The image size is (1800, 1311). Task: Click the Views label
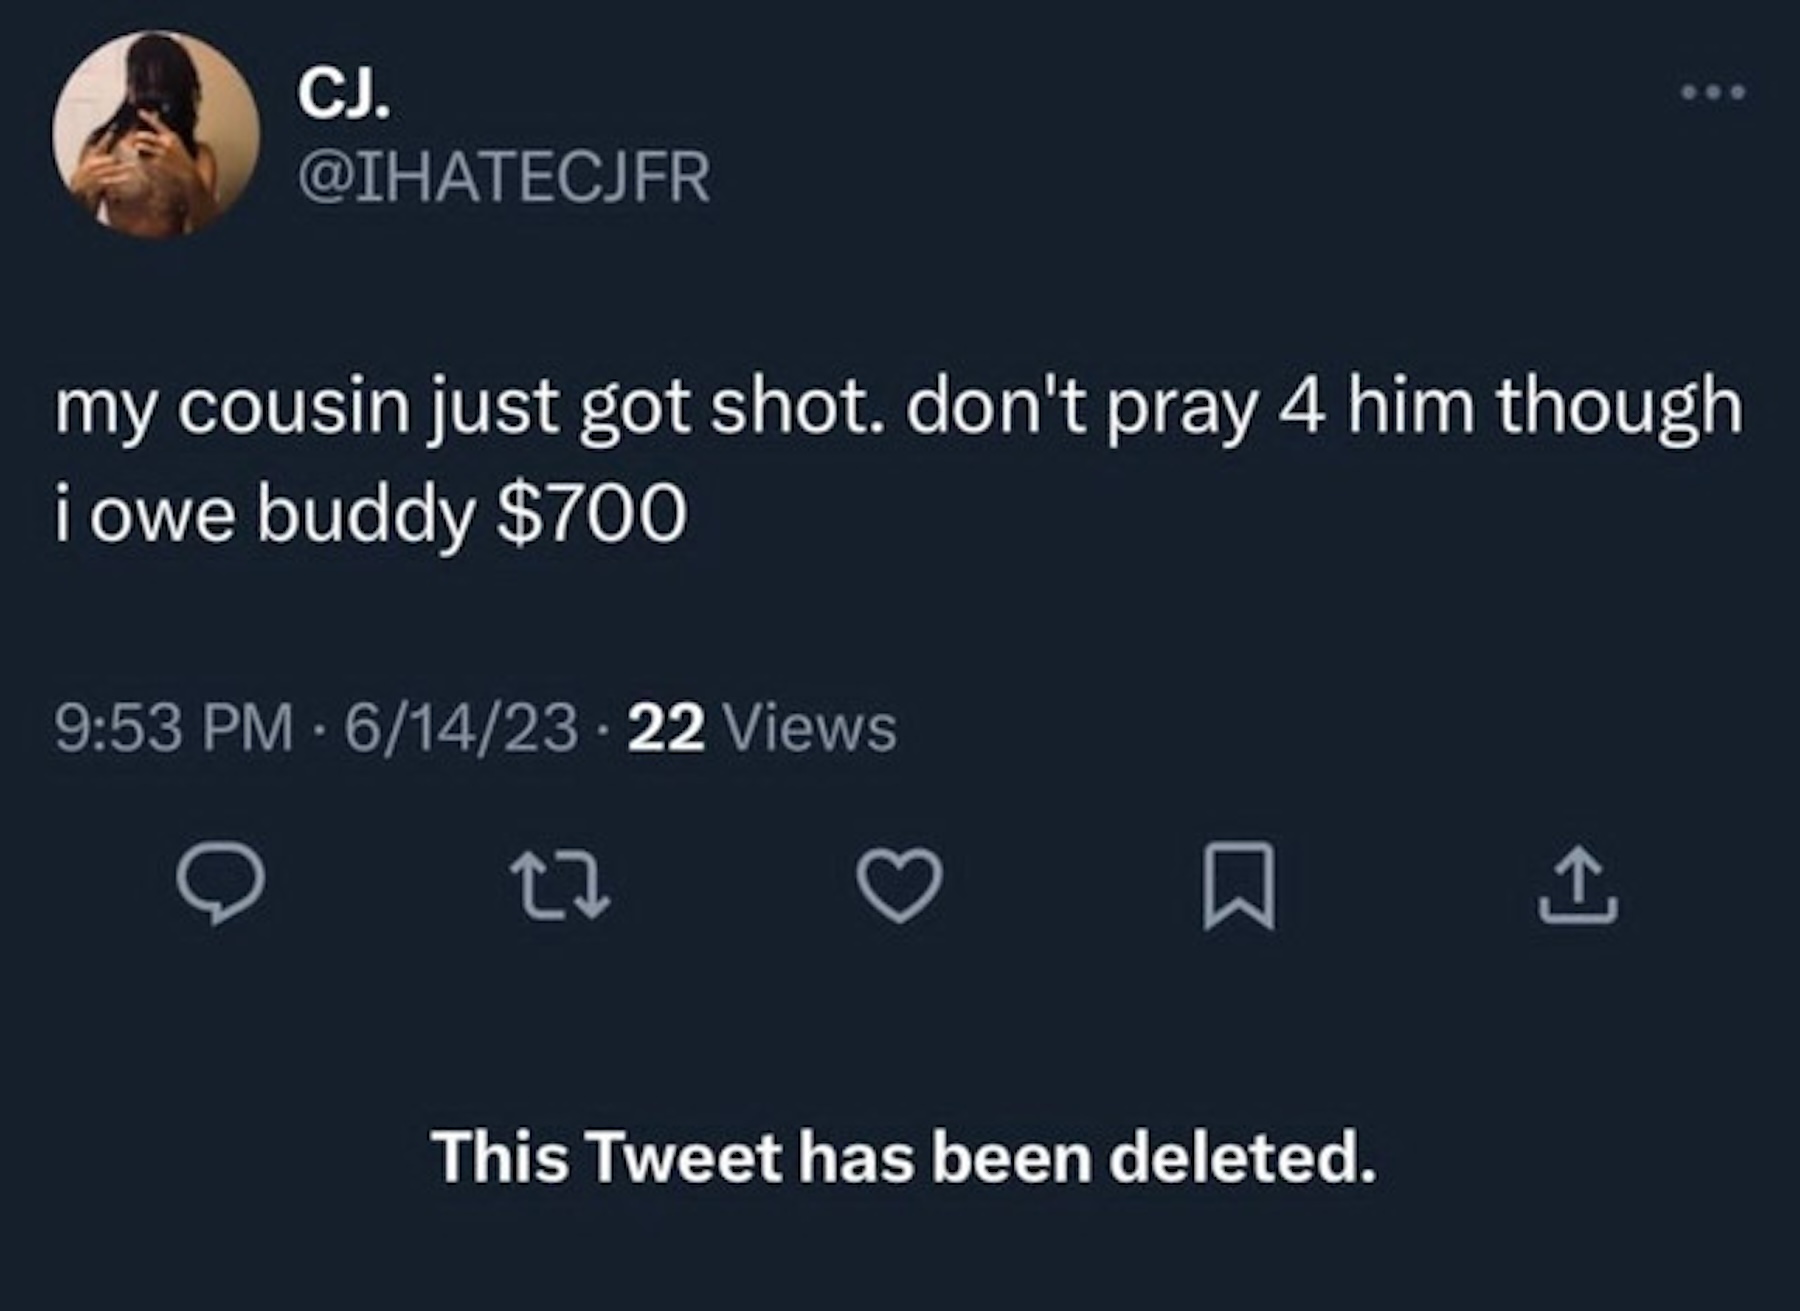pyautogui.click(x=810, y=728)
